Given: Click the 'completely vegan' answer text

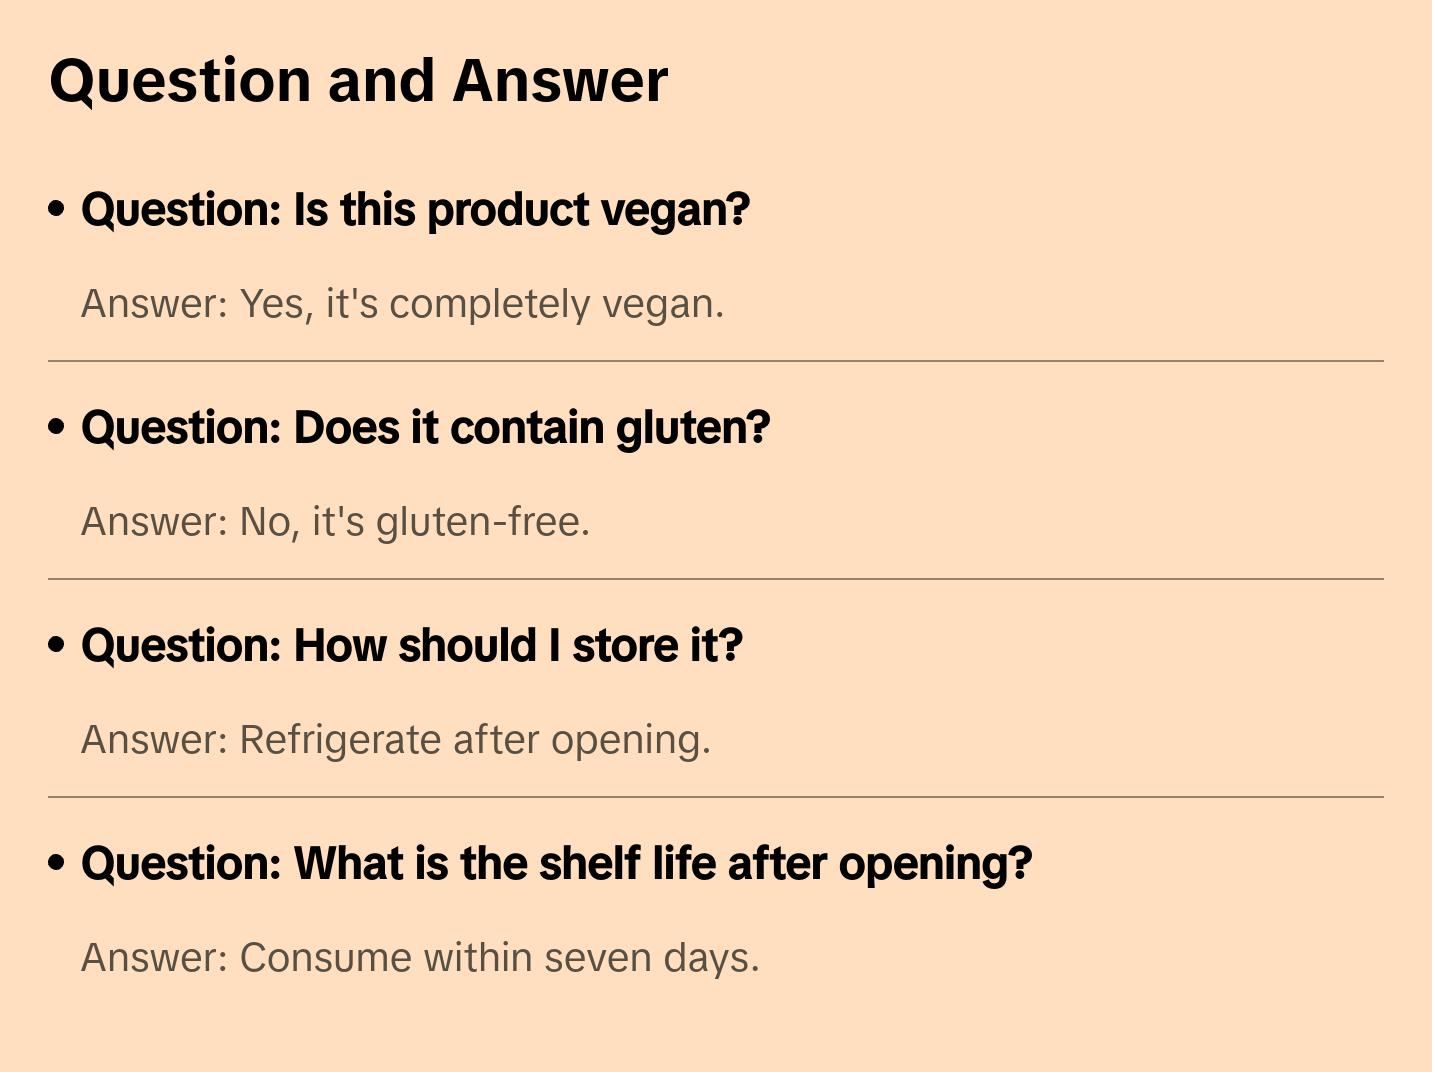Looking at the screenshot, I should [x=402, y=304].
